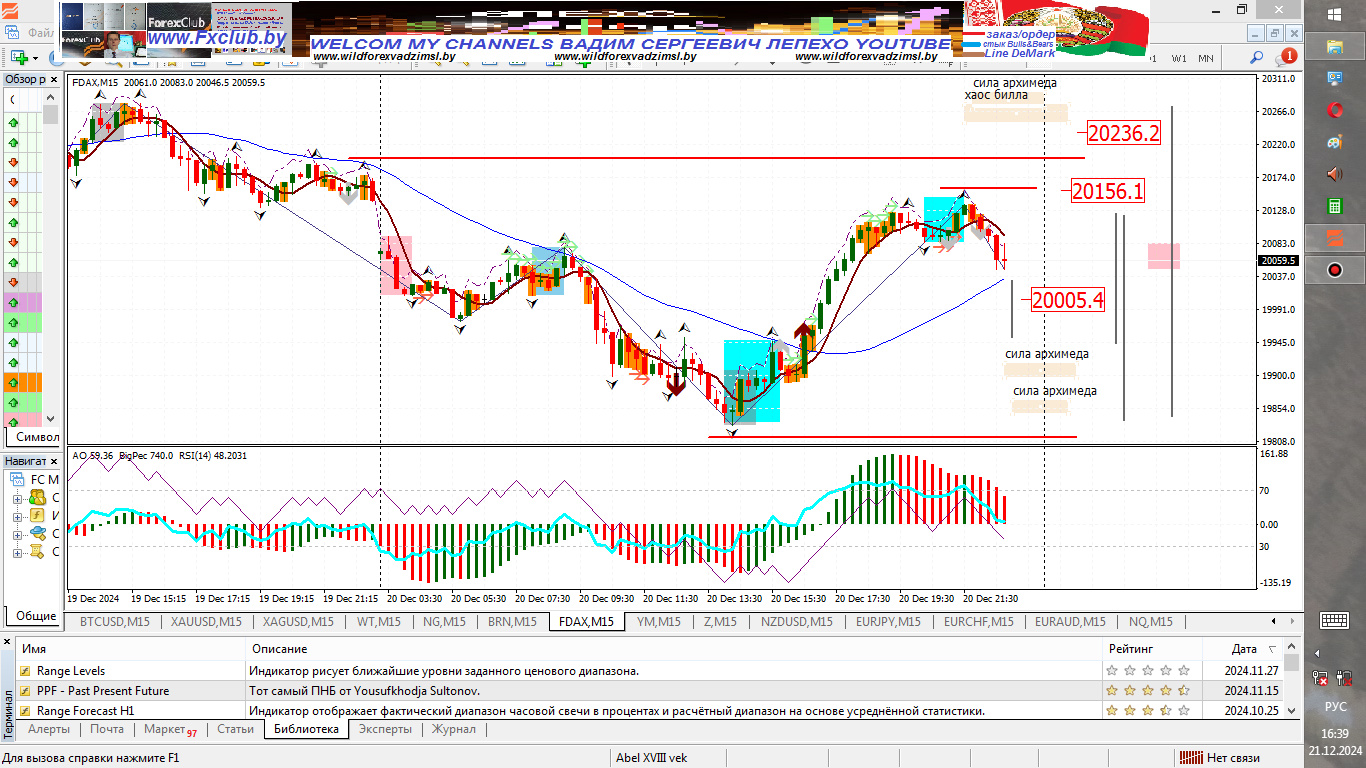
Task: Open the Почта tab in Terminal
Action: click(x=107, y=730)
